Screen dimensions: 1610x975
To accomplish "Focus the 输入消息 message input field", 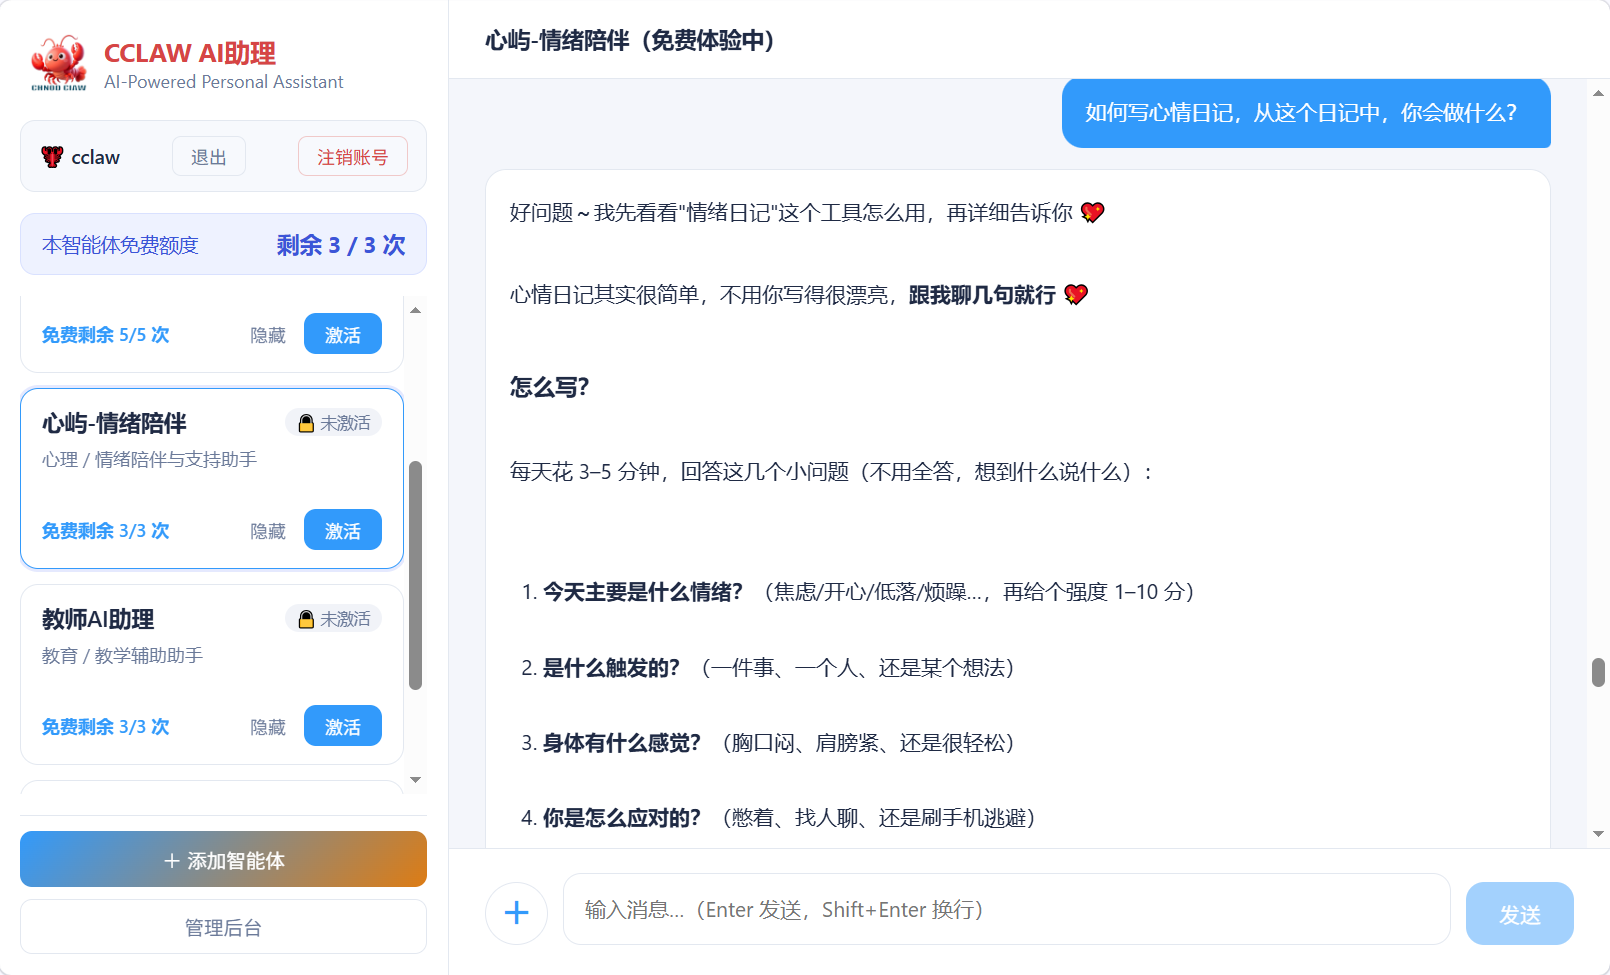I will click(x=1006, y=909).
